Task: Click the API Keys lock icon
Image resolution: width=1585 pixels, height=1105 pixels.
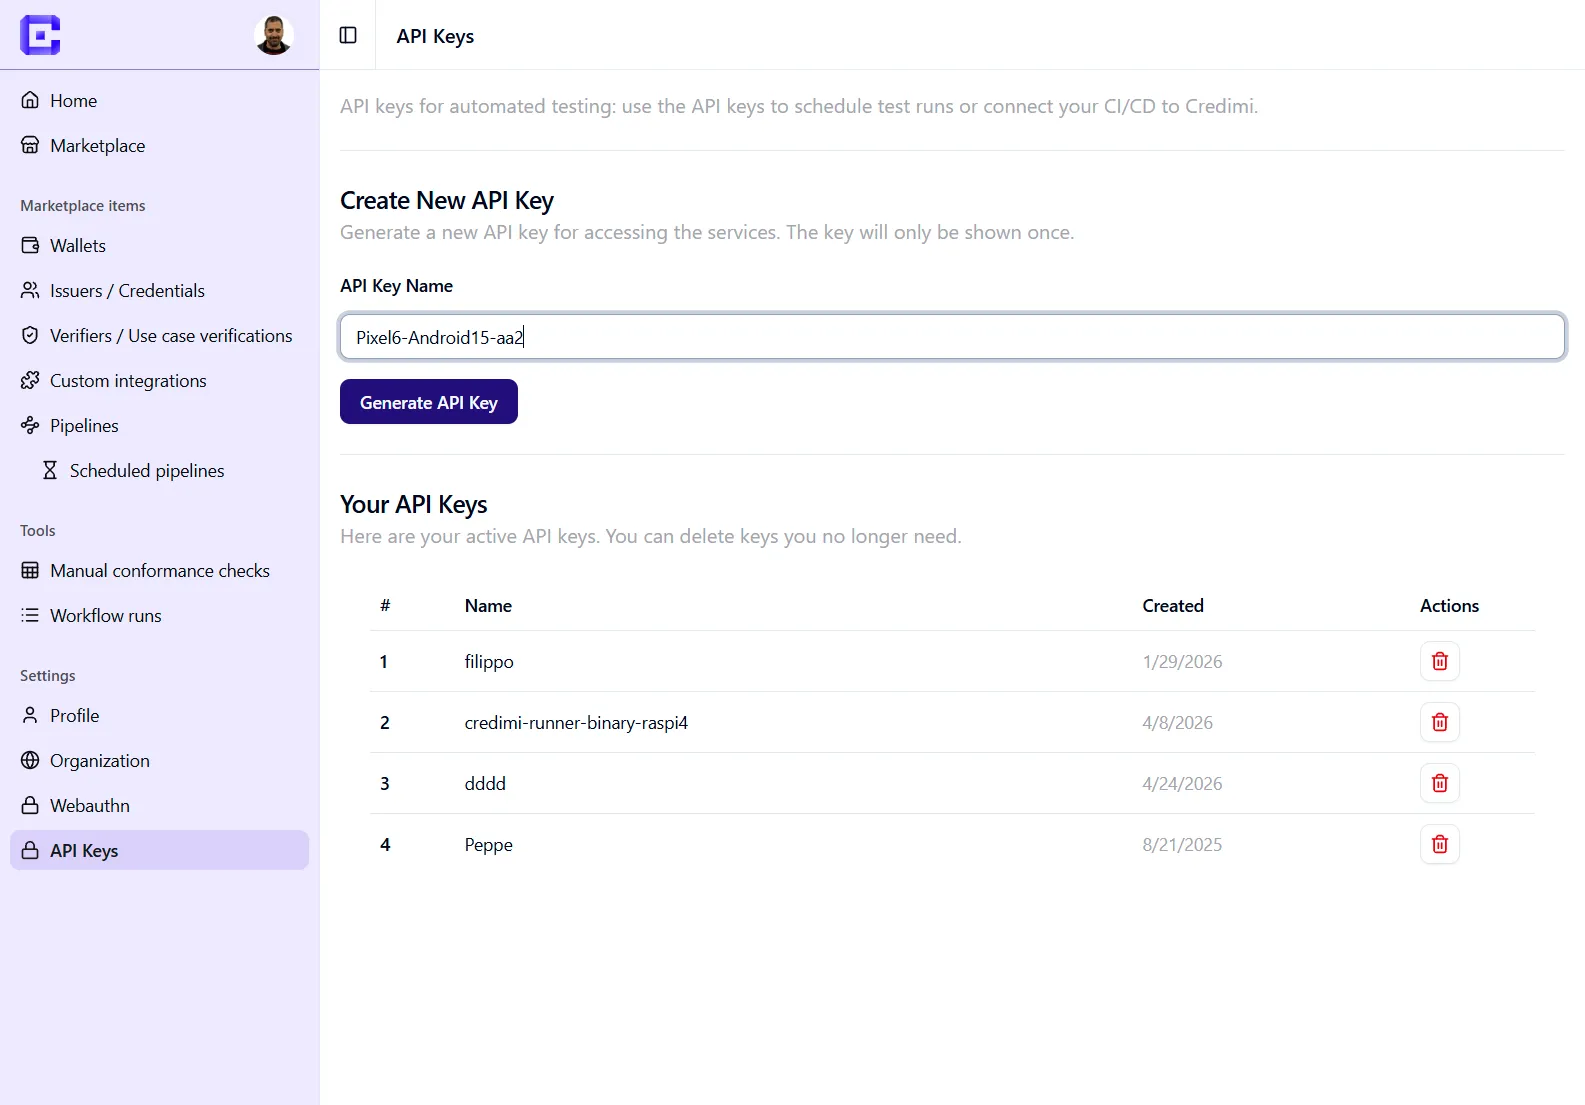Action: pos(30,850)
